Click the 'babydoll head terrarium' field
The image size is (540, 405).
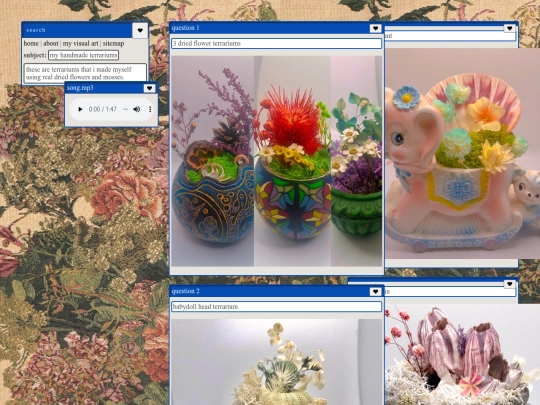pyautogui.click(x=277, y=307)
